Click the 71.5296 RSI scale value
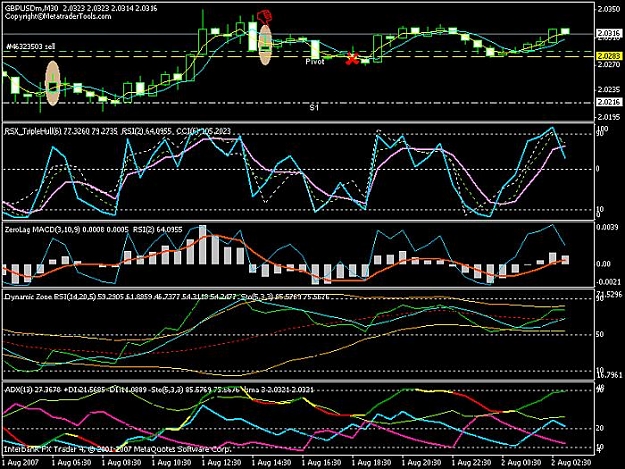Screen dimensions: 625x469 (610, 294)
